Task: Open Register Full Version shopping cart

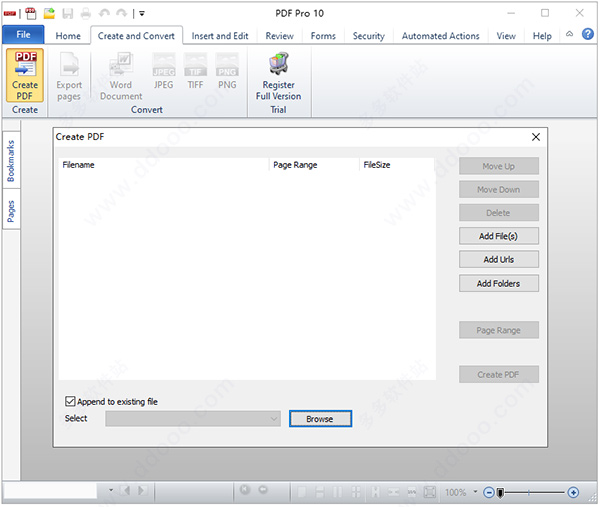Action: tap(279, 64)
